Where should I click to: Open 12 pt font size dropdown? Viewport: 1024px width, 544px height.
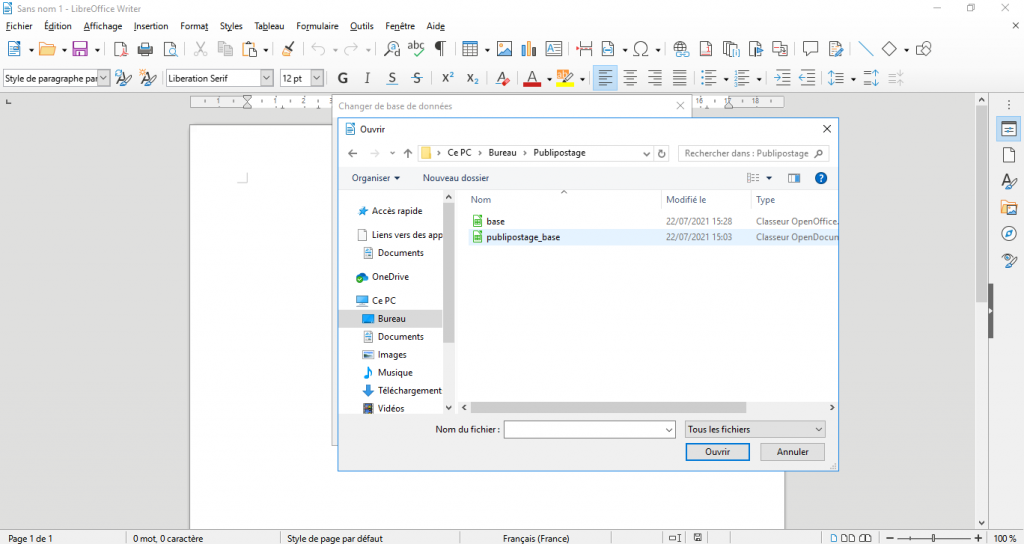317,78
